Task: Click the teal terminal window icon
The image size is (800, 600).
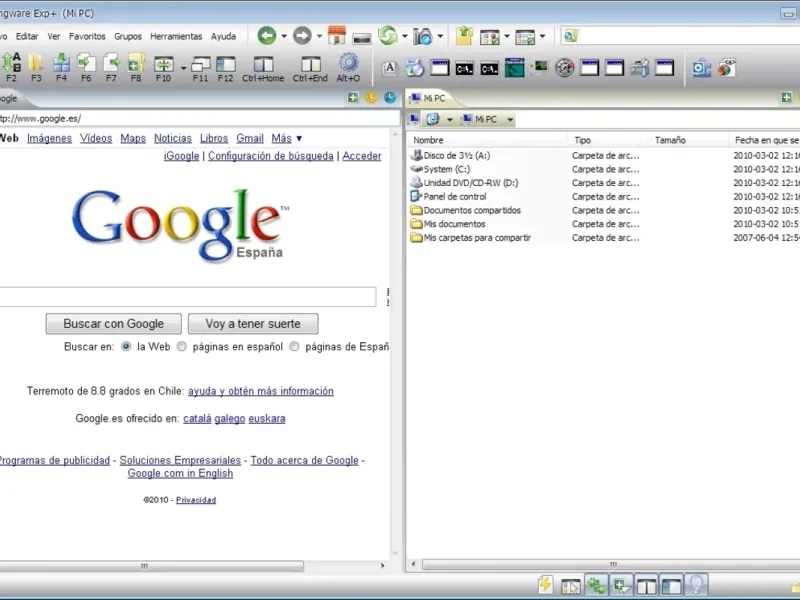Action: click(x=514, y=67)
